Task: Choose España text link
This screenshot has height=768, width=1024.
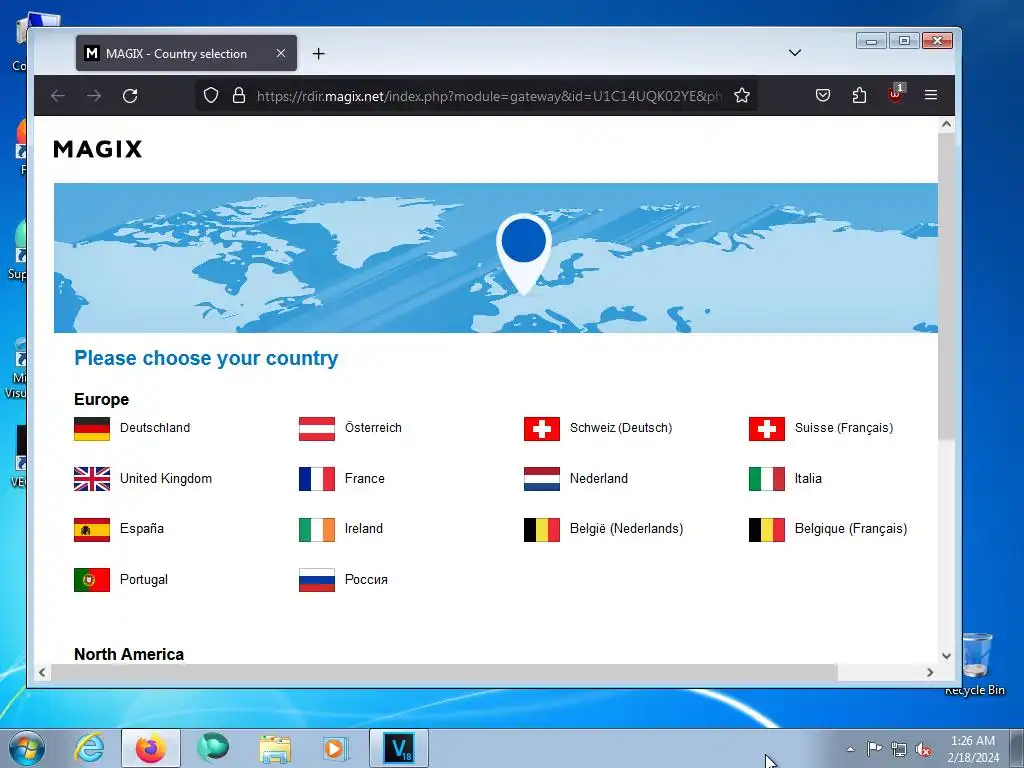Action: (142, 528)
